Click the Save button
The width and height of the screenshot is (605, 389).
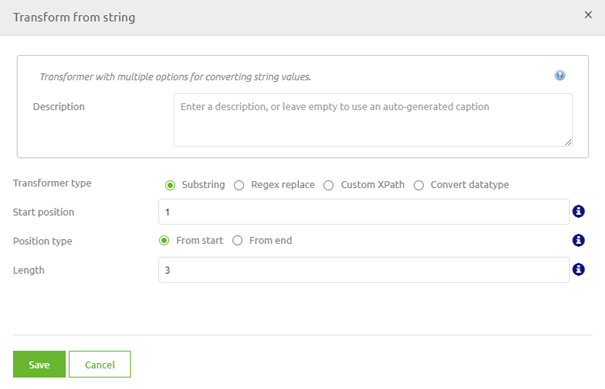coord(39,364)
